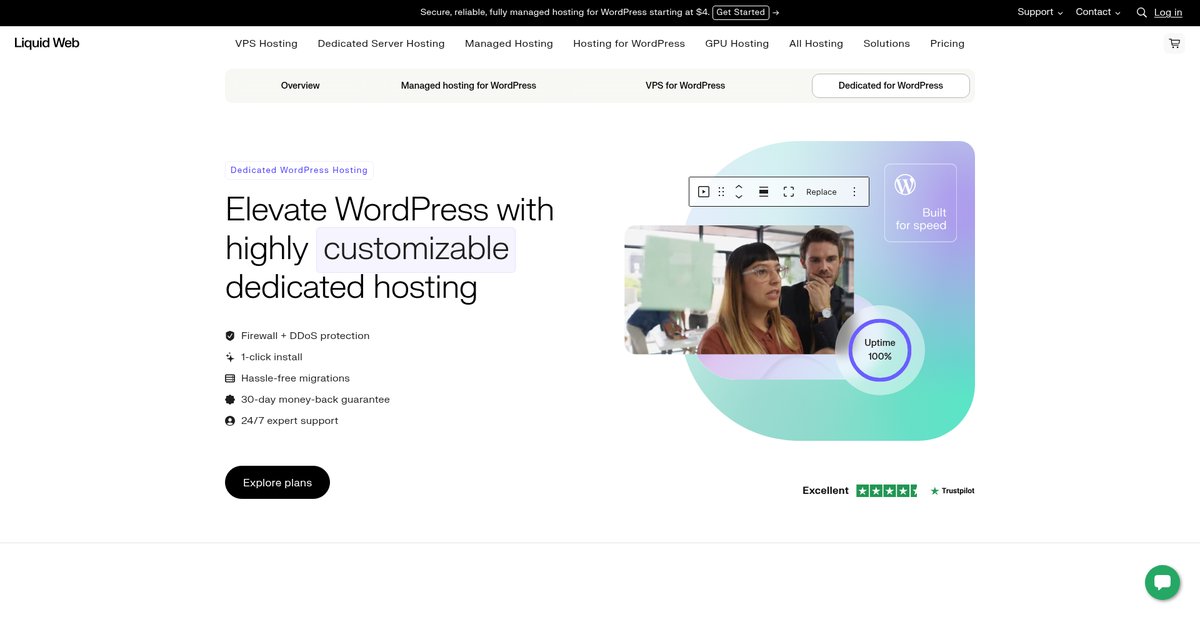
Task: Click the Liquid Web logo
Action: coord(47,43)
